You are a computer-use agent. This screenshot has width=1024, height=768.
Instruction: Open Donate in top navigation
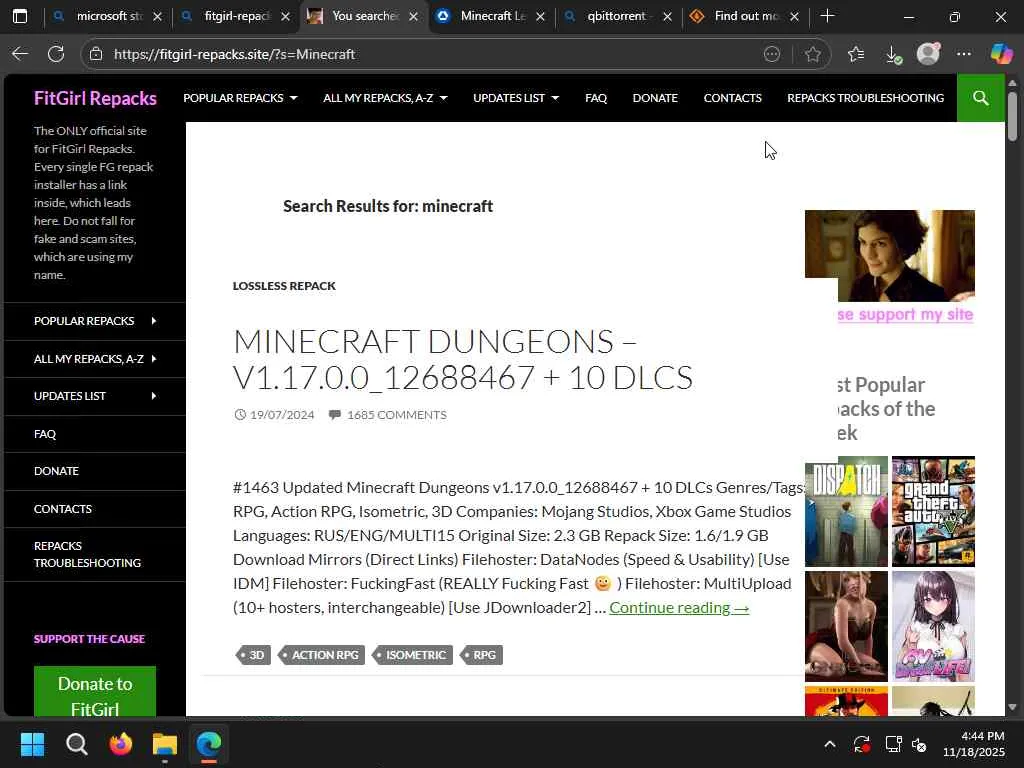click(x=655, y=98)
